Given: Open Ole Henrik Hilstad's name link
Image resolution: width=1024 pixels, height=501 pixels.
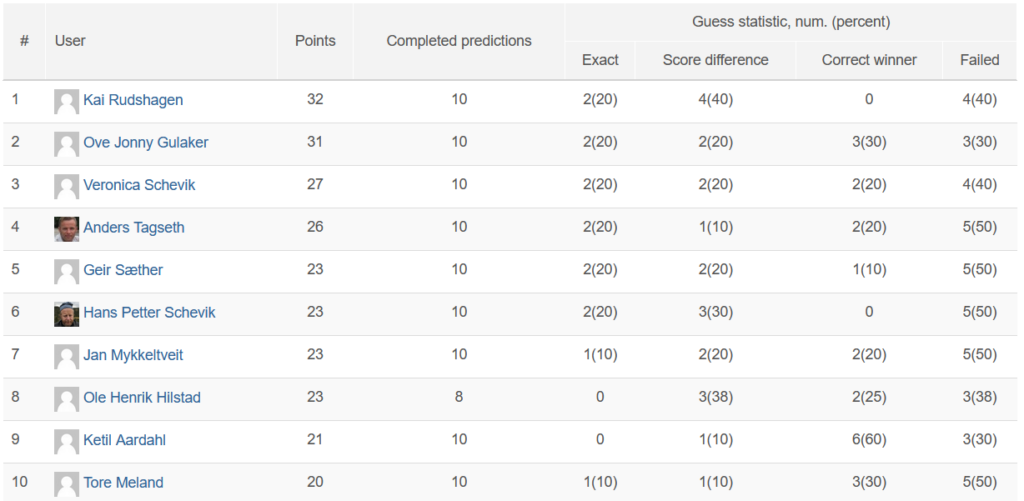Looking at the screenshot, I should tap(142, 397).
